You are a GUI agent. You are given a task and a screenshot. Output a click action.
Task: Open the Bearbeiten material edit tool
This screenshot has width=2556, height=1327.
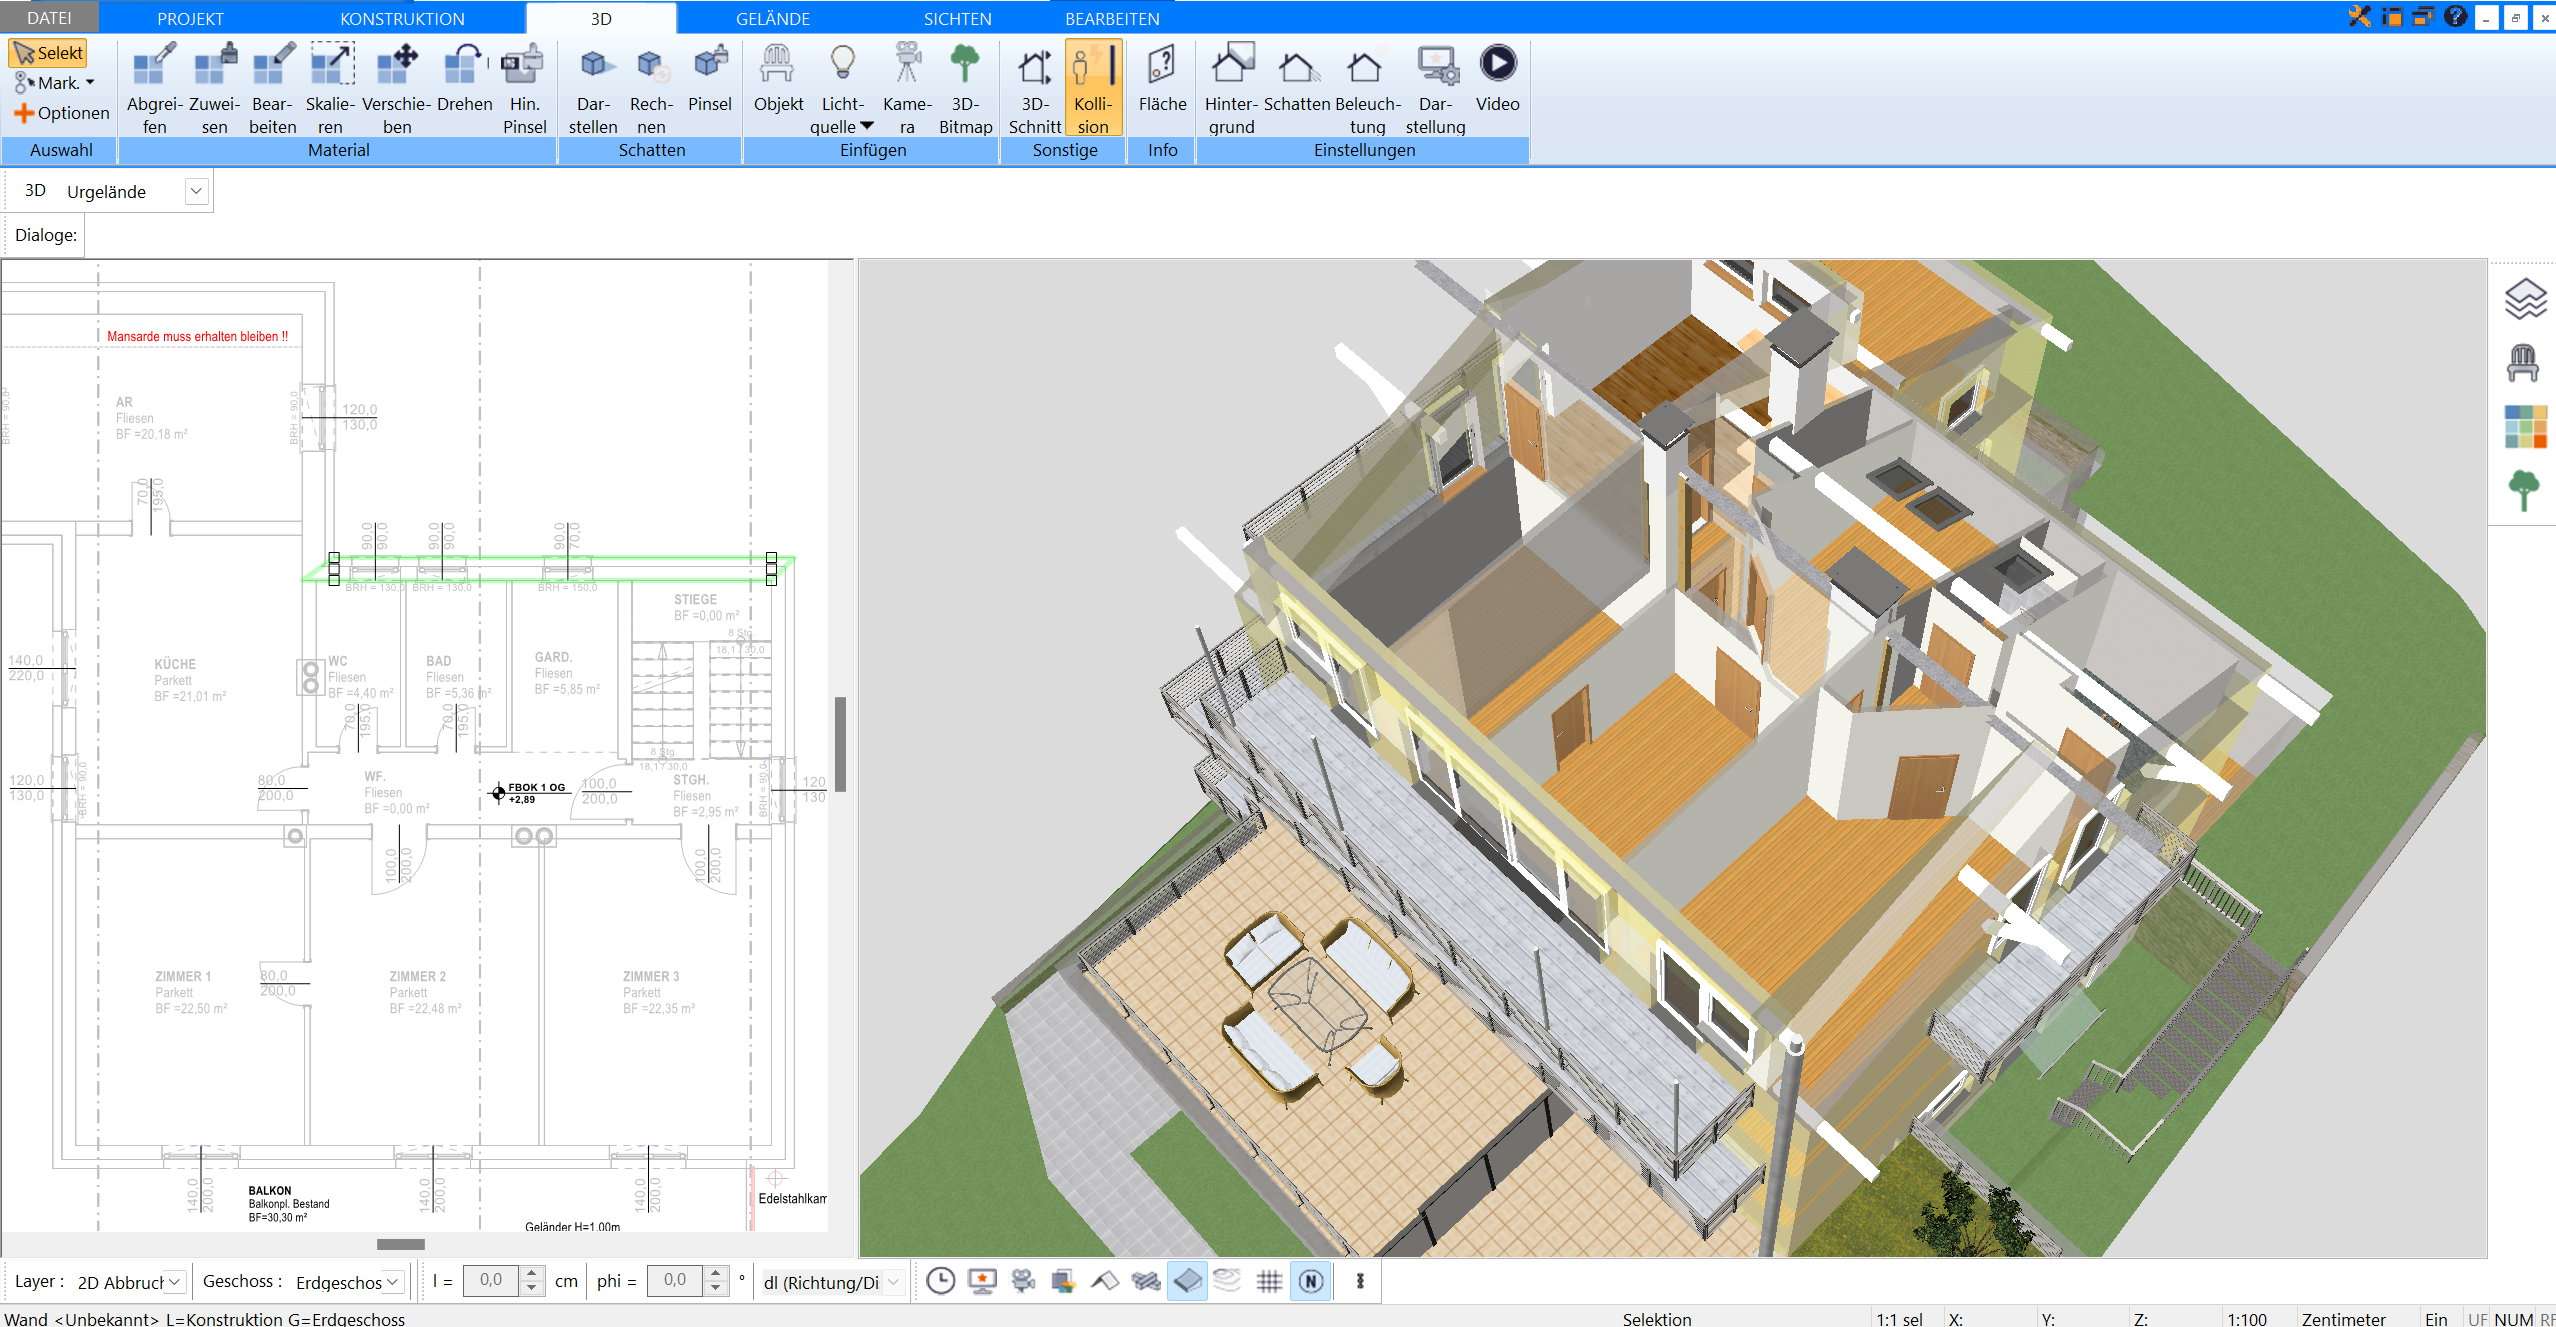pyautogui.click(x=272, y=88)
